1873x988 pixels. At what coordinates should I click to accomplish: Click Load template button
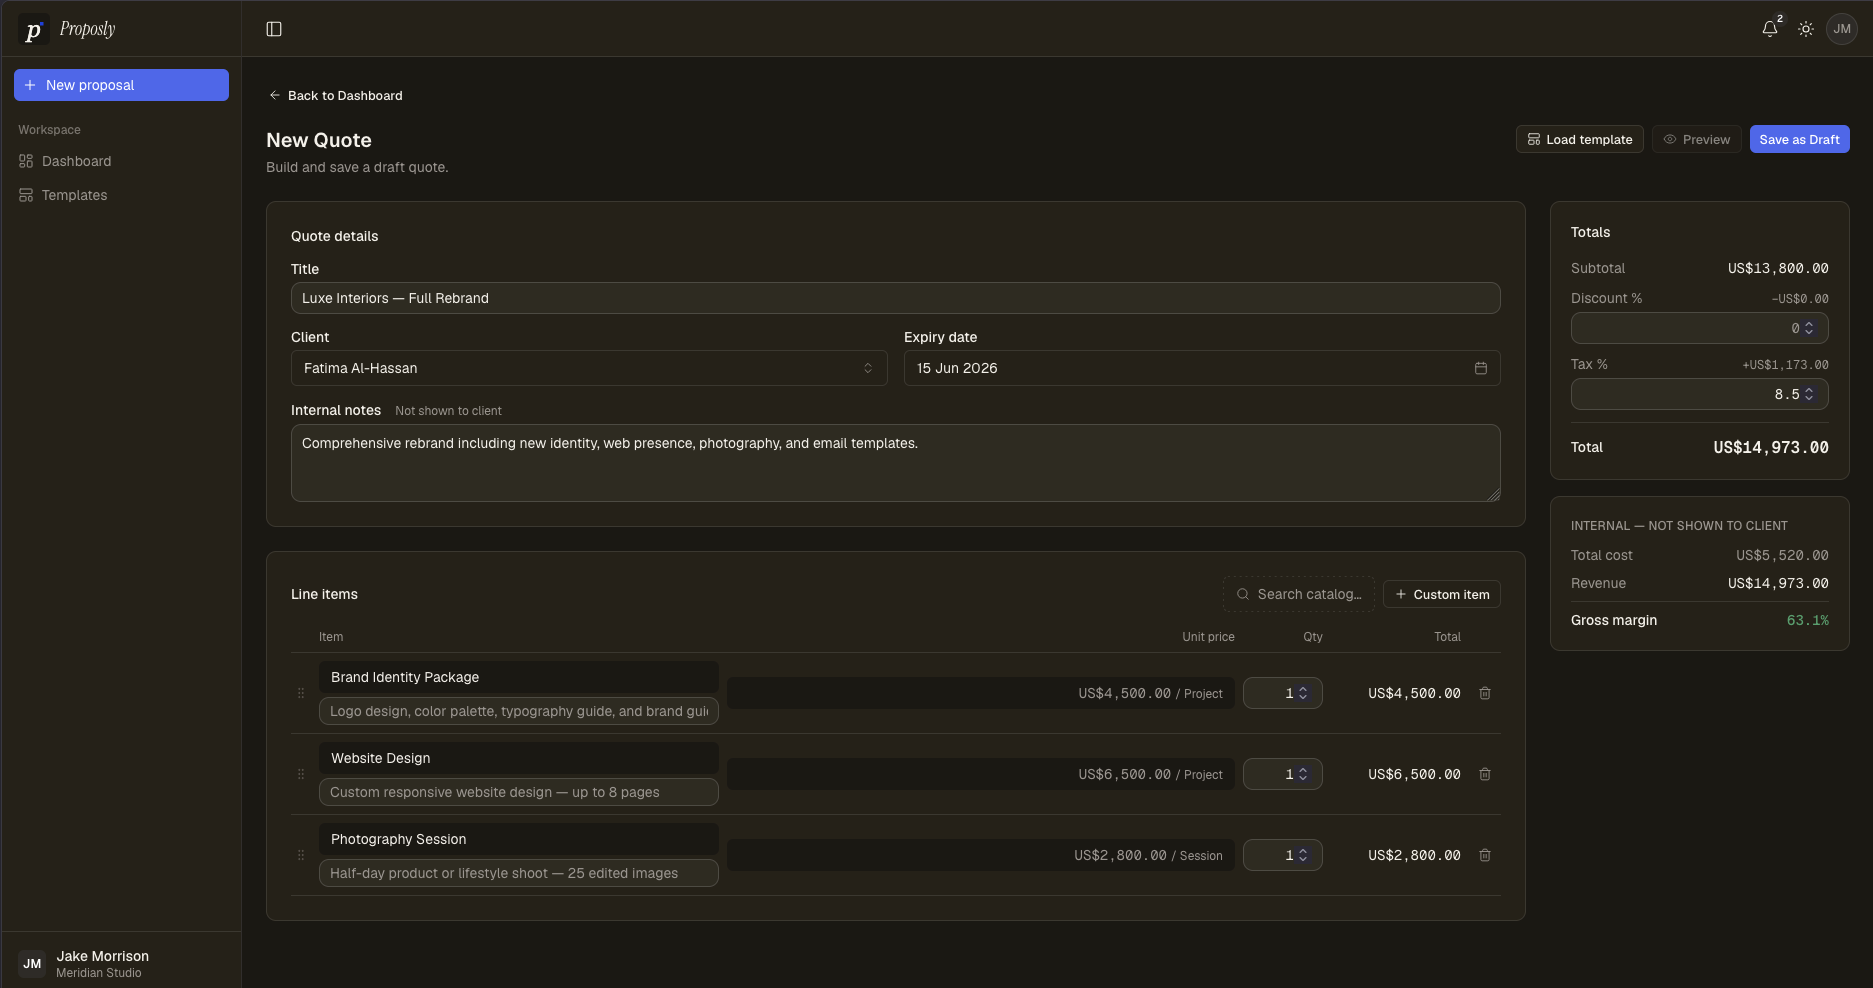pos(1580,139)
